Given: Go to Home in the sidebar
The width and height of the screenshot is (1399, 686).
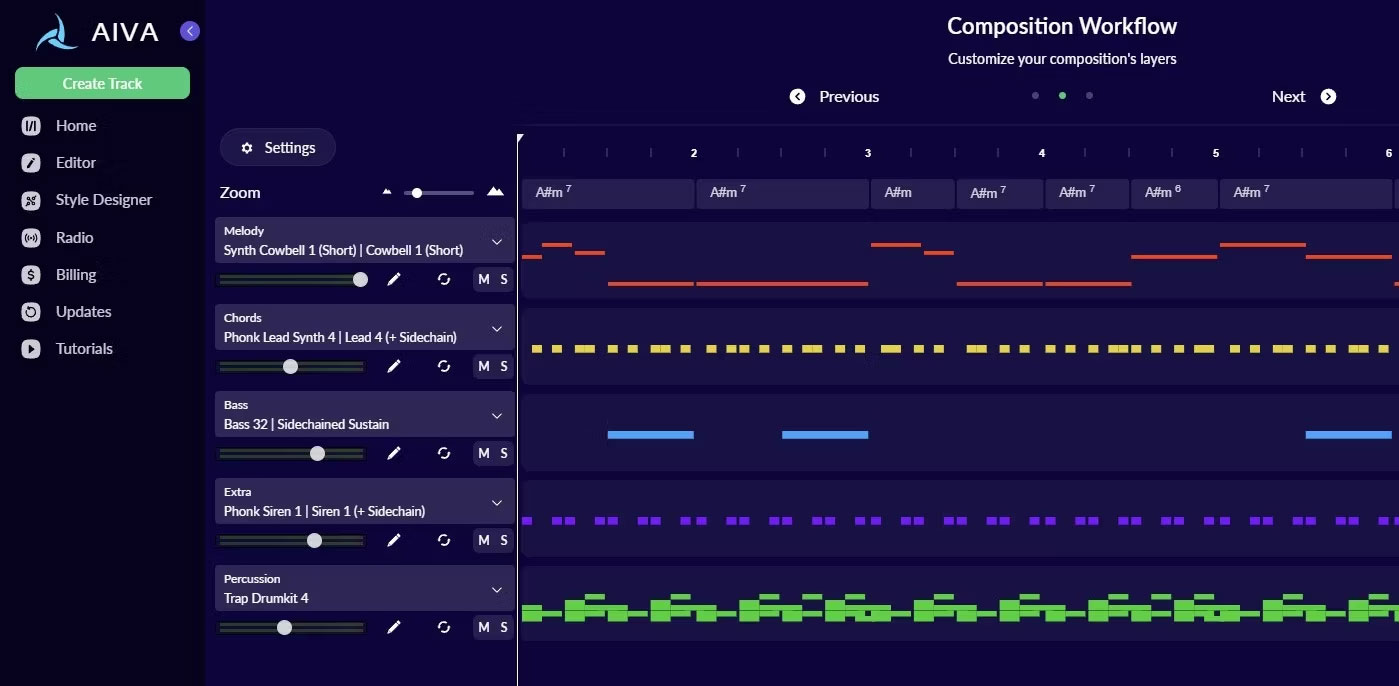Looking at the screenshot, I should (77, 125).
